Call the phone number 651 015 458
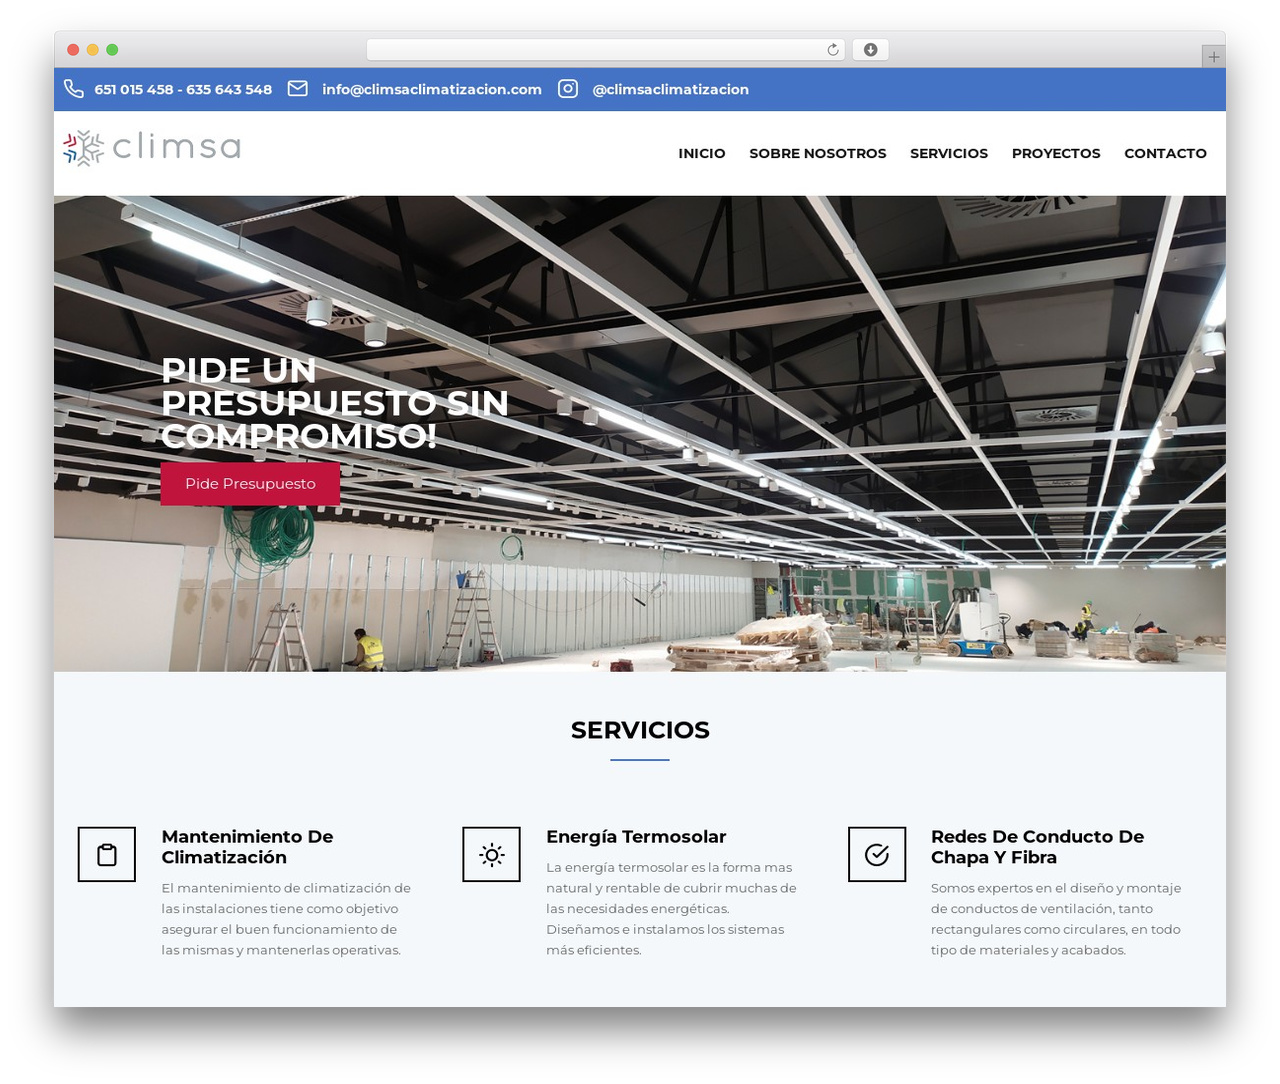Screen dimensions: 1280x1084 point(134,89)
